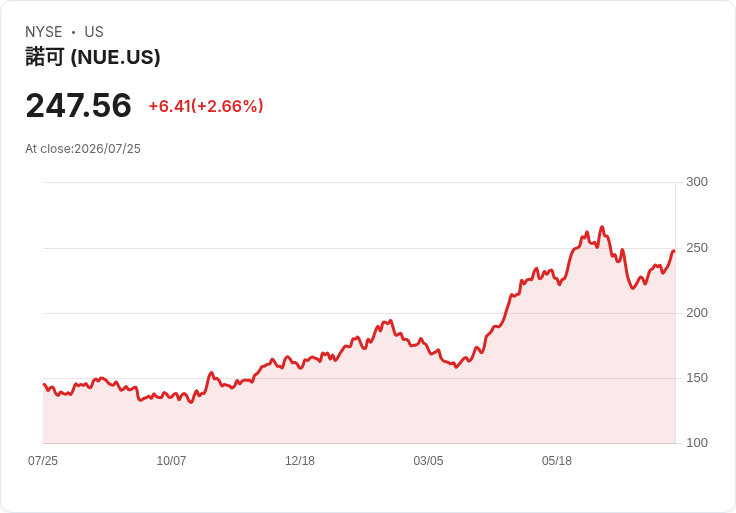Click the 200 y-axis price label

[697, 313]
